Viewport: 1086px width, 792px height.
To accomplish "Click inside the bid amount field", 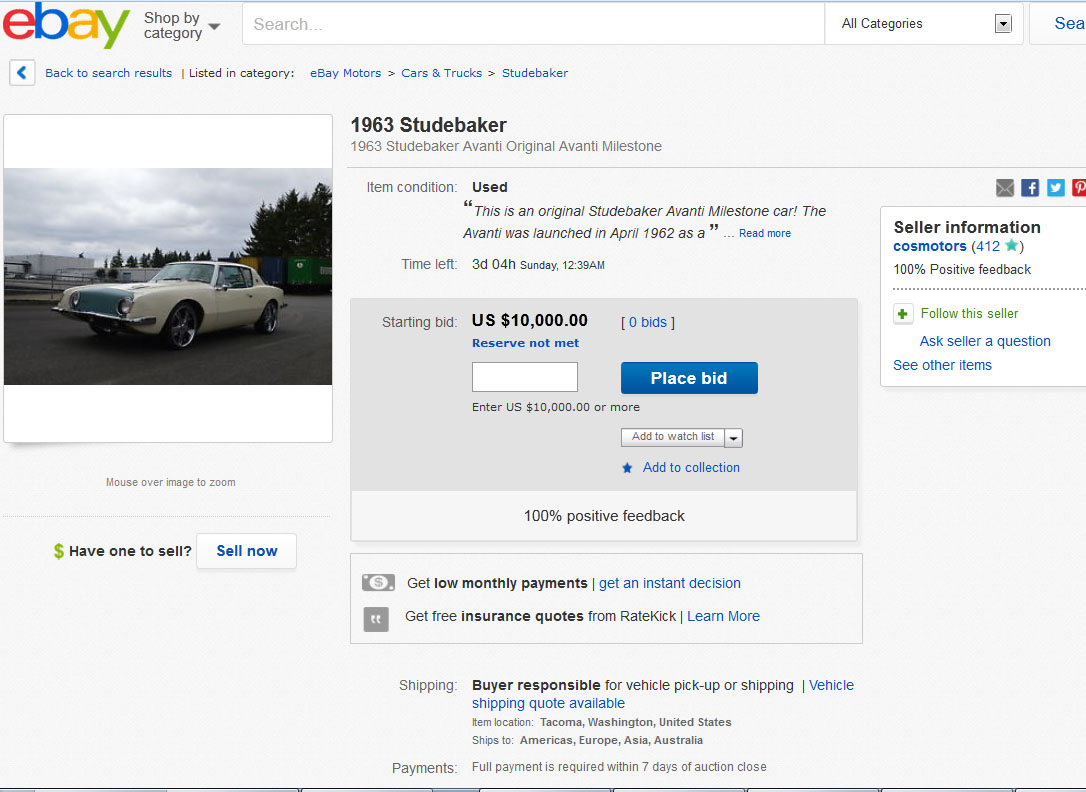I will point(525,377).
